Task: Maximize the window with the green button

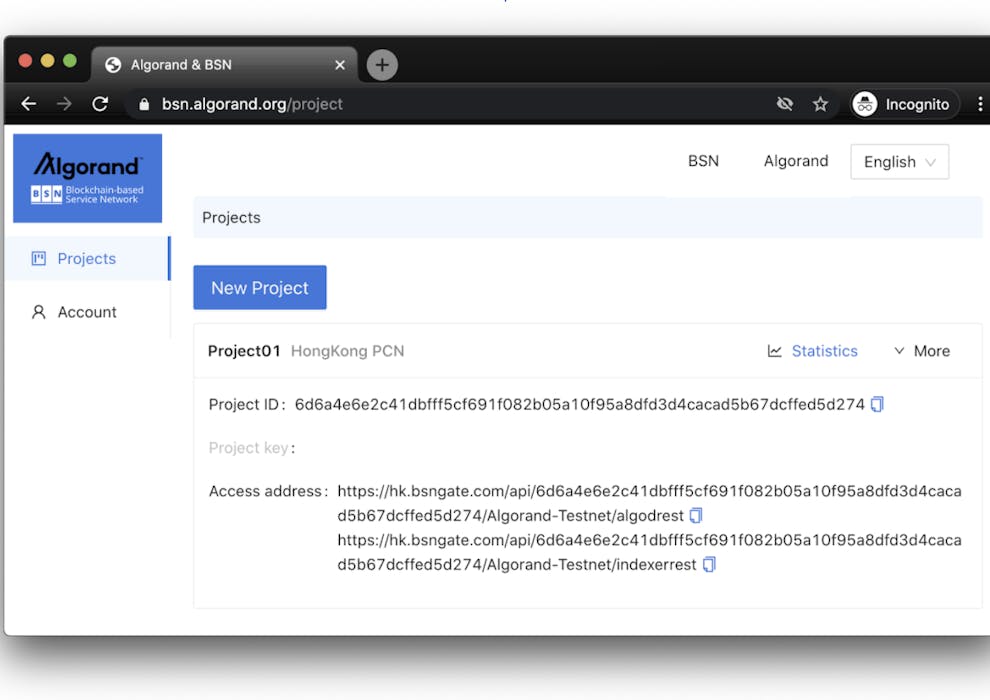Action: click(x=70, y=61)
